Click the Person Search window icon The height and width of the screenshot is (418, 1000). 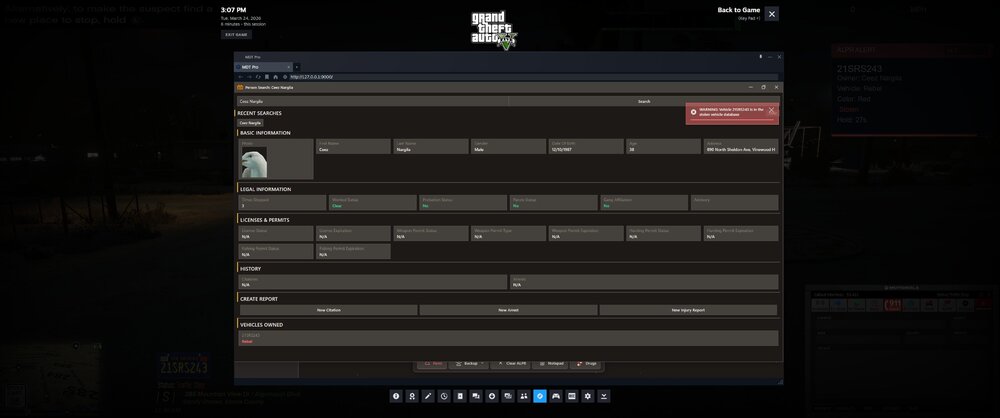click(x=240, y=87)
